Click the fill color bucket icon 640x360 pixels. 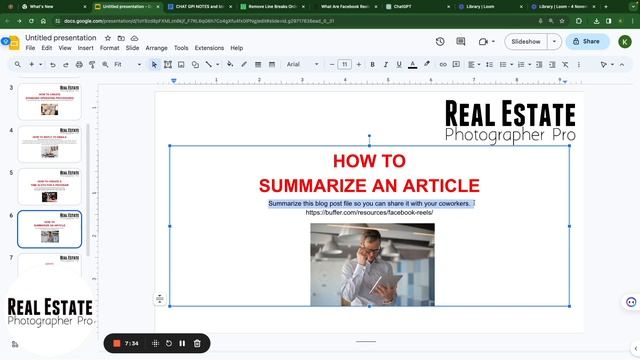click(230, 64)
